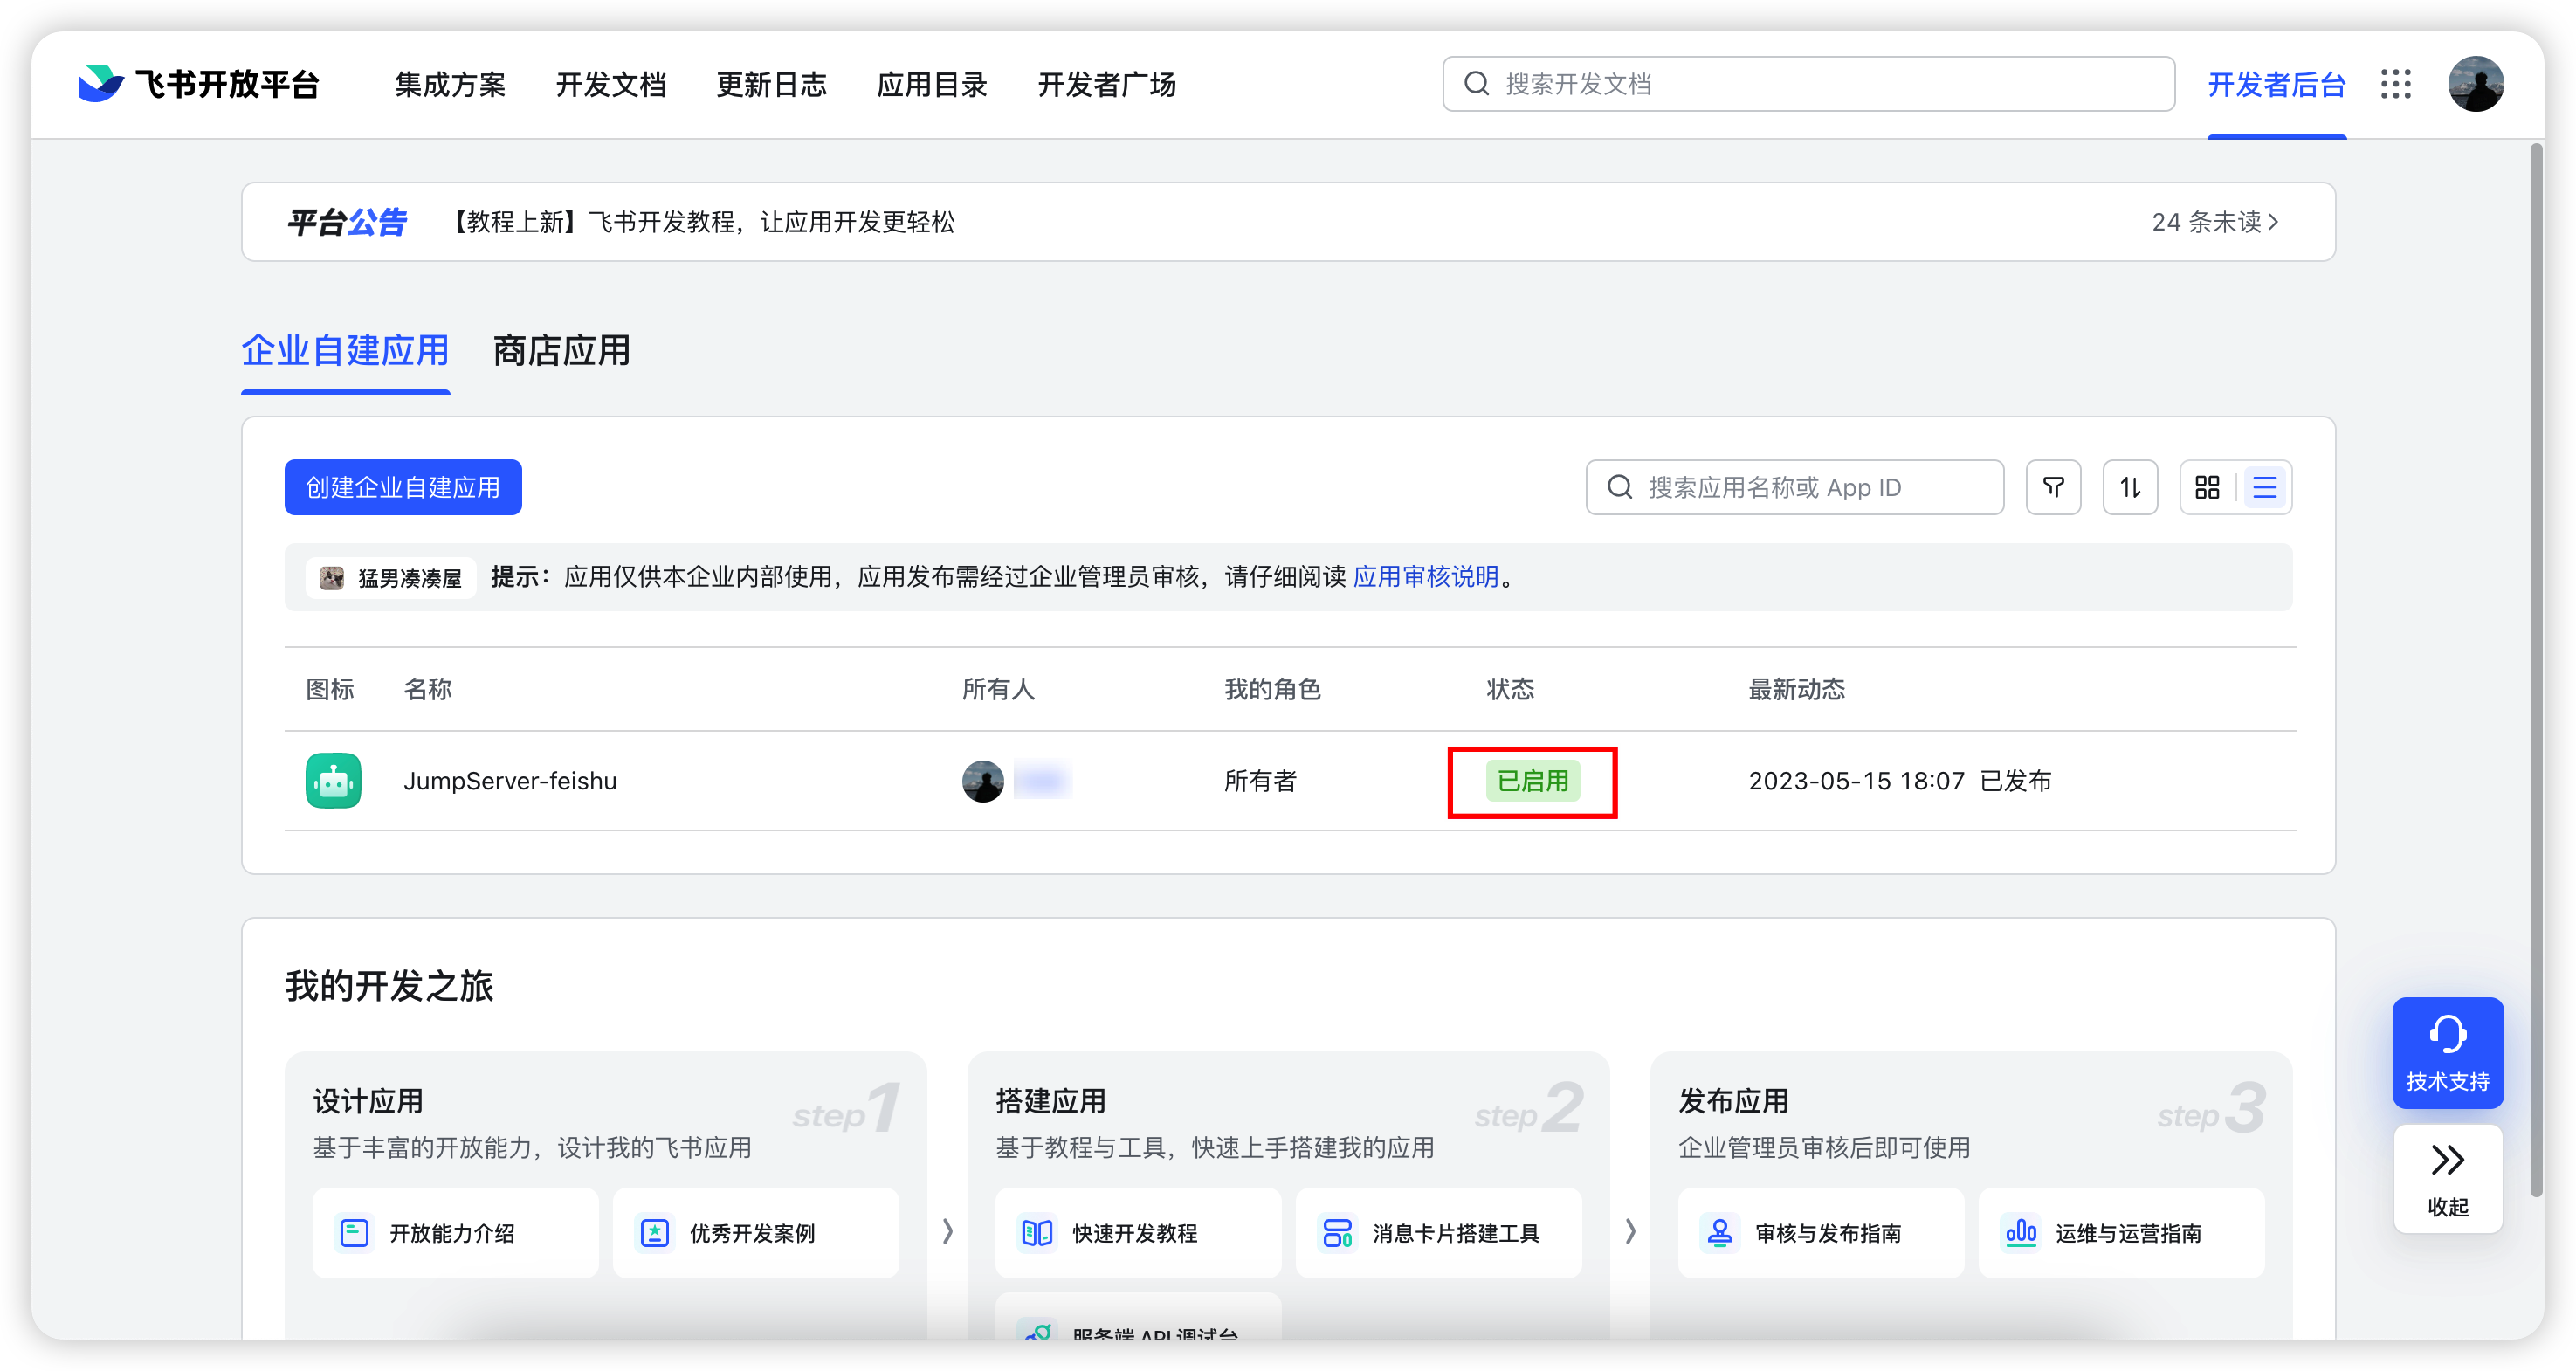Open the 应用审核说明 link

pos(1425,577)
